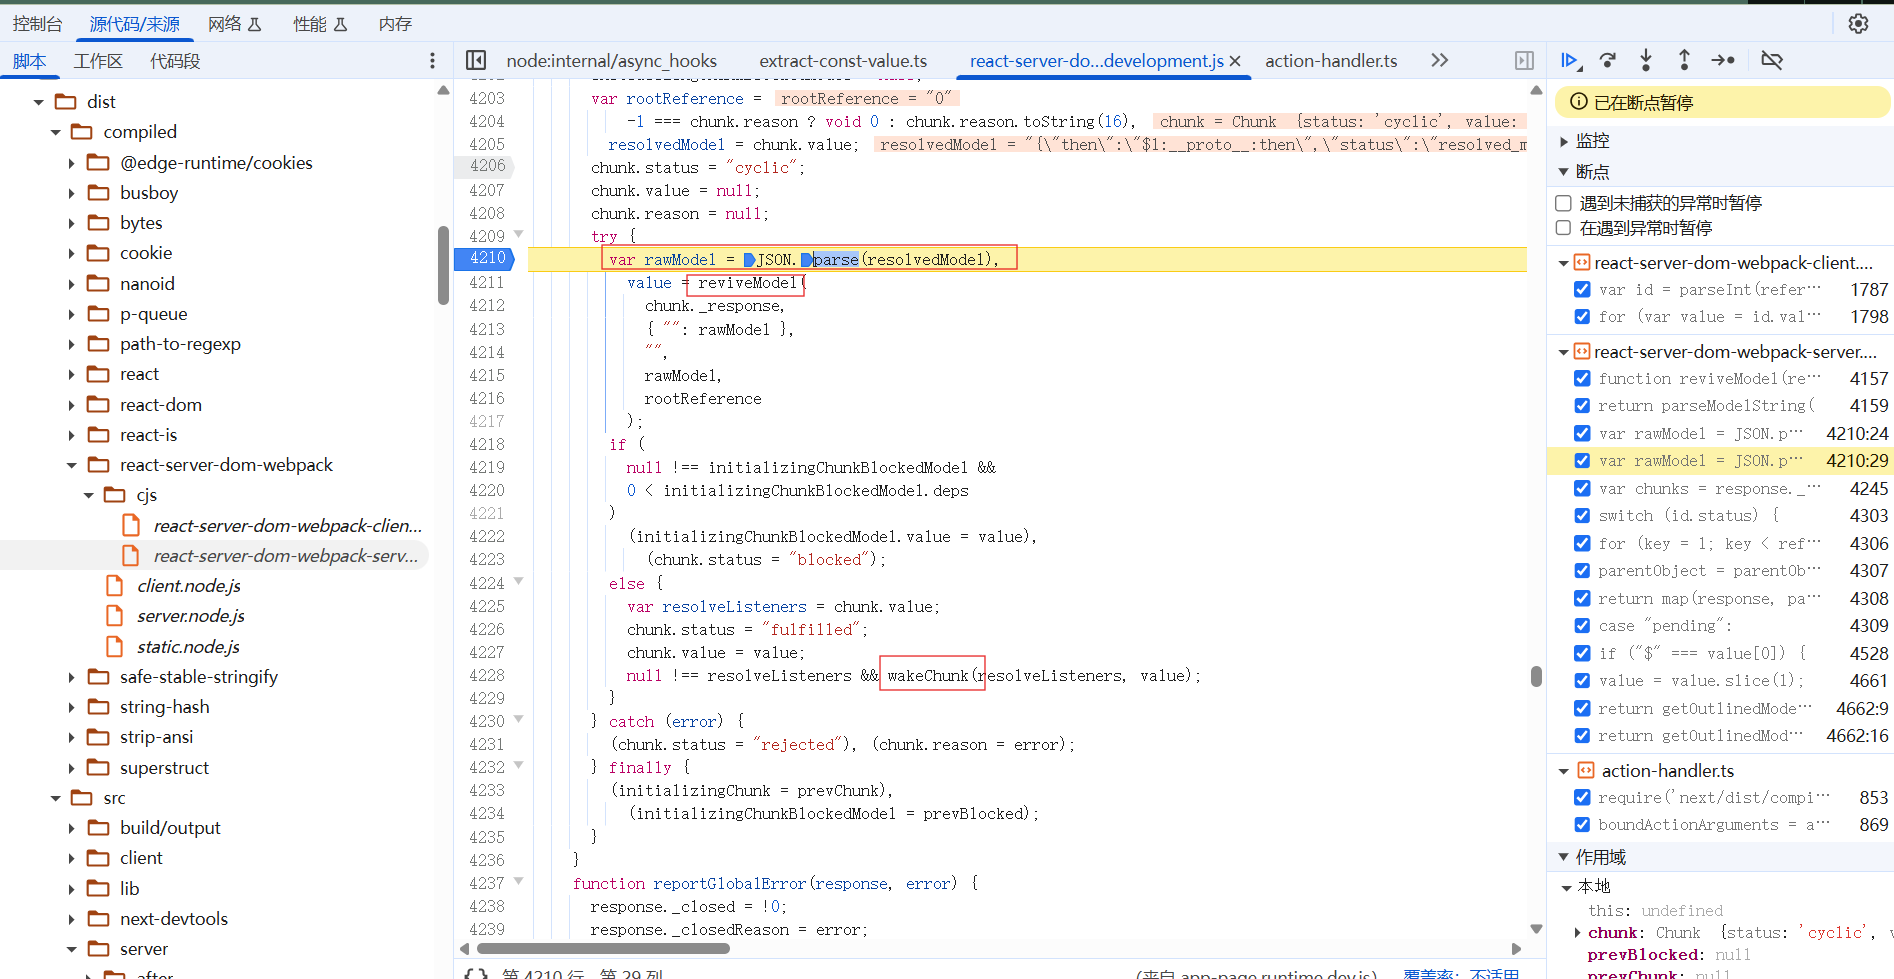The width and height of the screenshot is (1894, 979).
Task: Open DevTools settings gear
Action: (x=1858, y=24)
